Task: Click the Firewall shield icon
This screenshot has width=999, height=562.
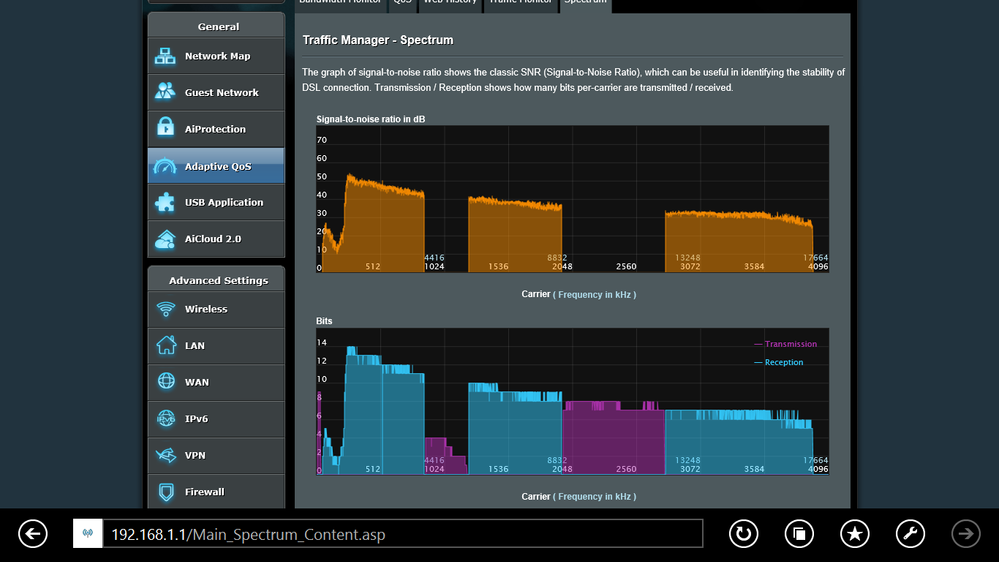Action: pyautogui.click(x=166, y=492)
